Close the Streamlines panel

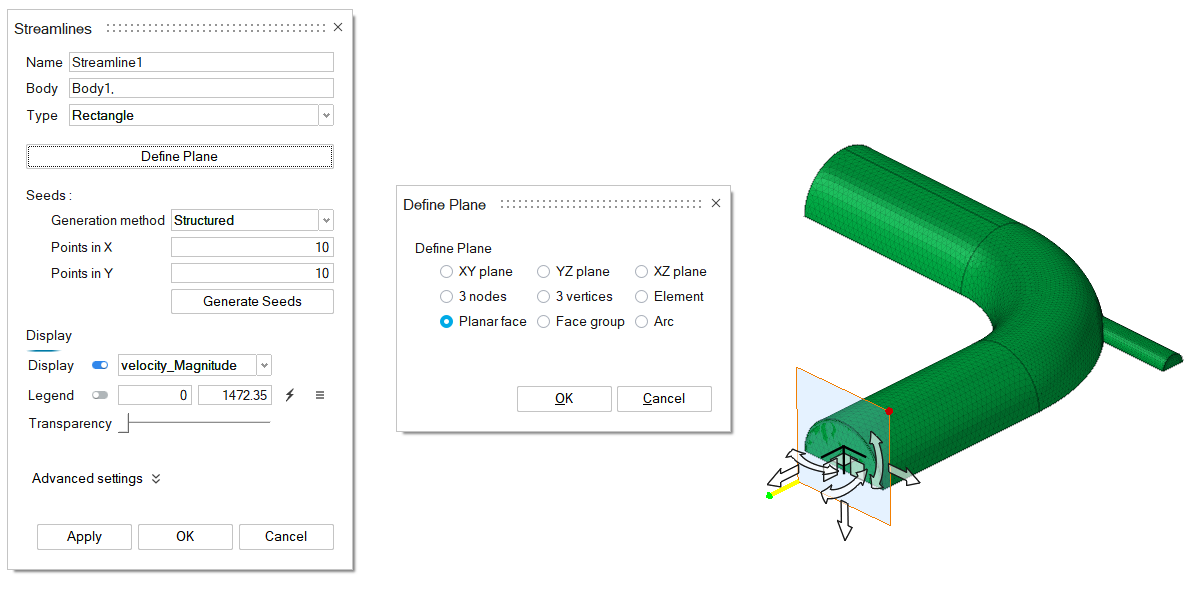(x=337, y=28)
